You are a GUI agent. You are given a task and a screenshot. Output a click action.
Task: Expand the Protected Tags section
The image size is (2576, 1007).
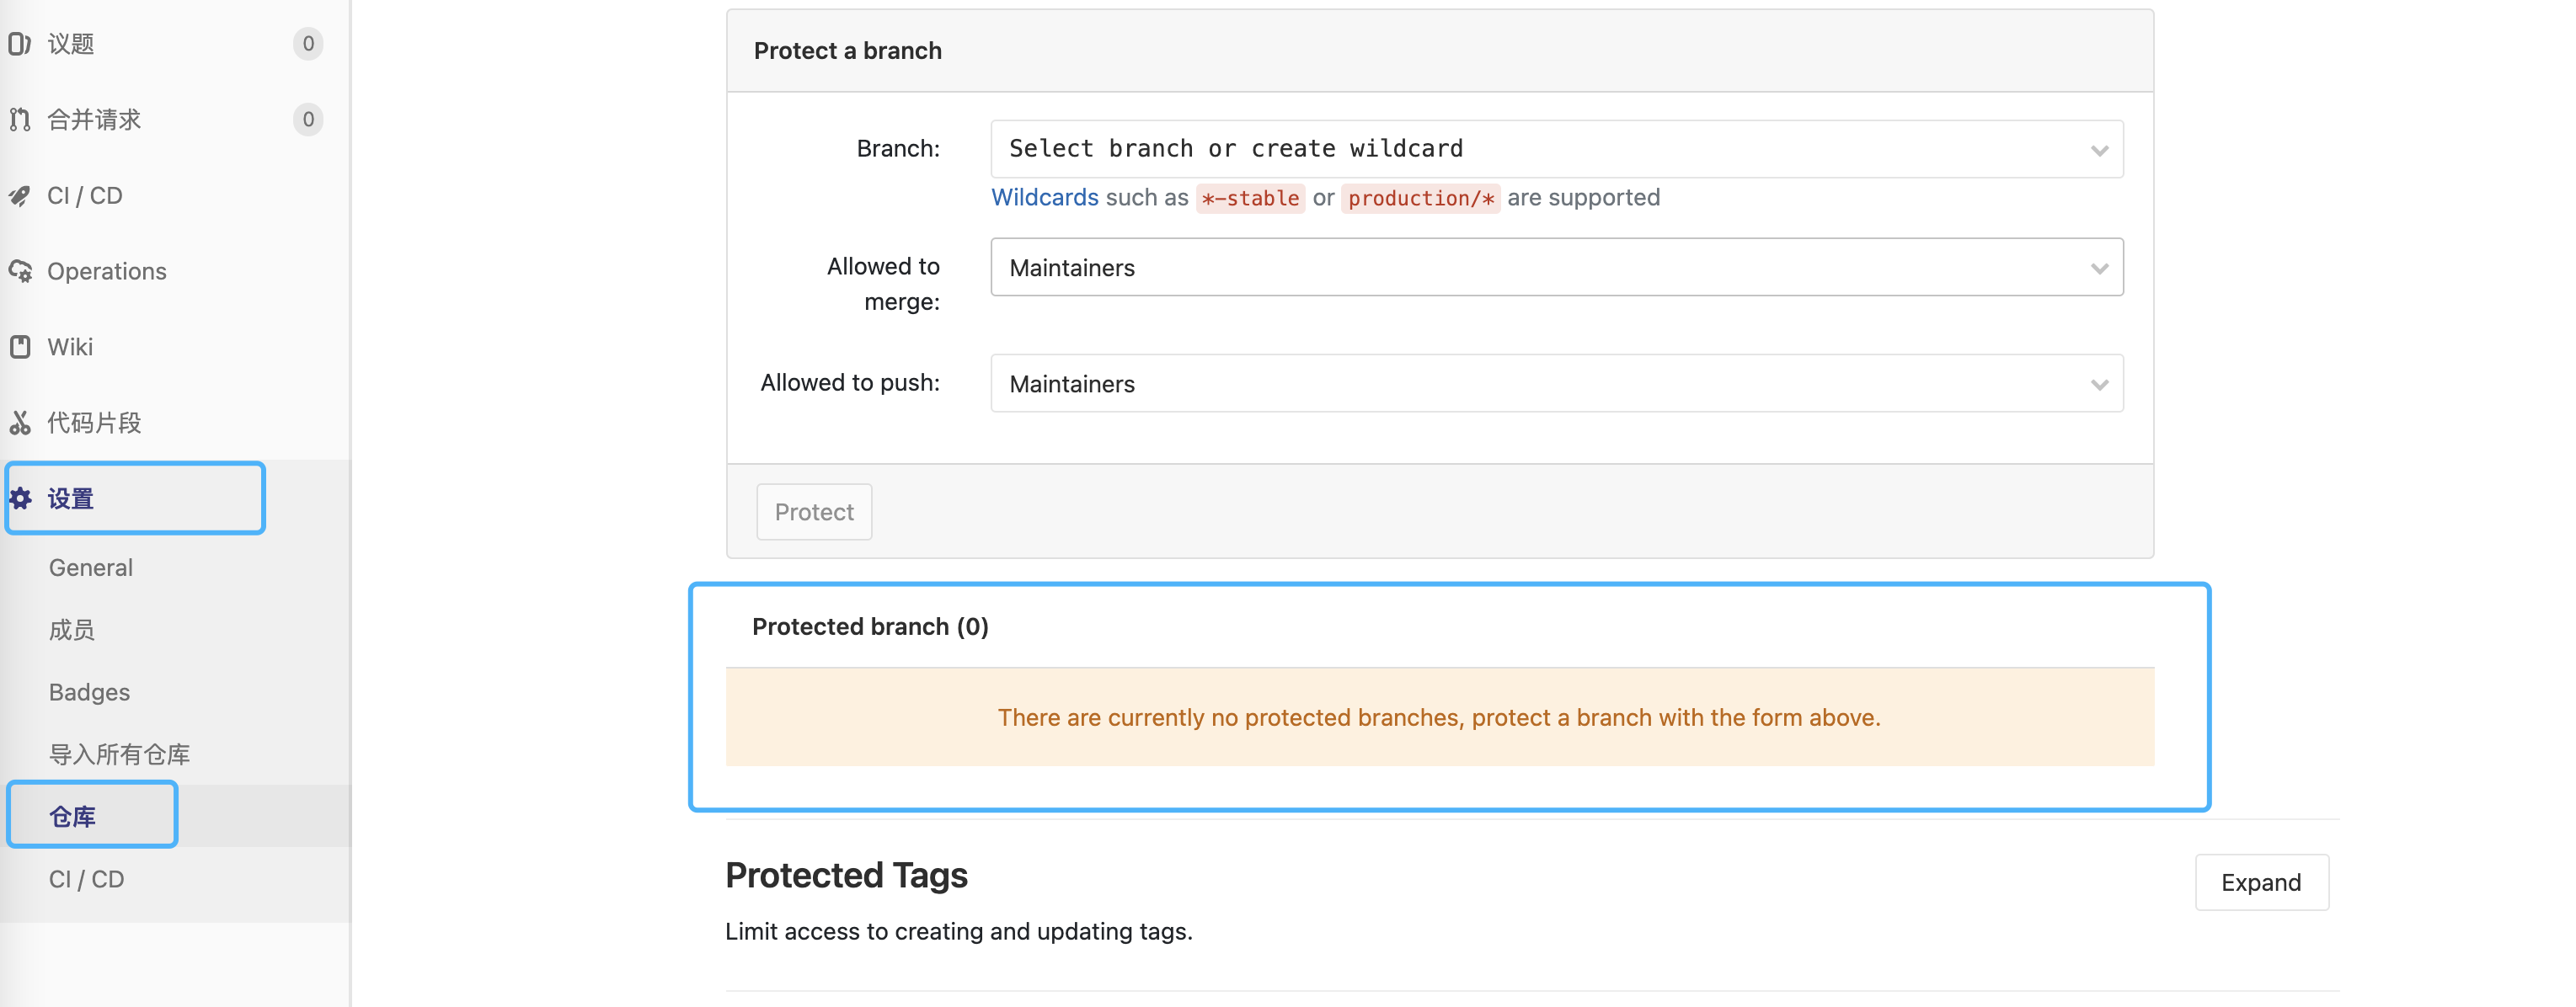(2261, 882)
